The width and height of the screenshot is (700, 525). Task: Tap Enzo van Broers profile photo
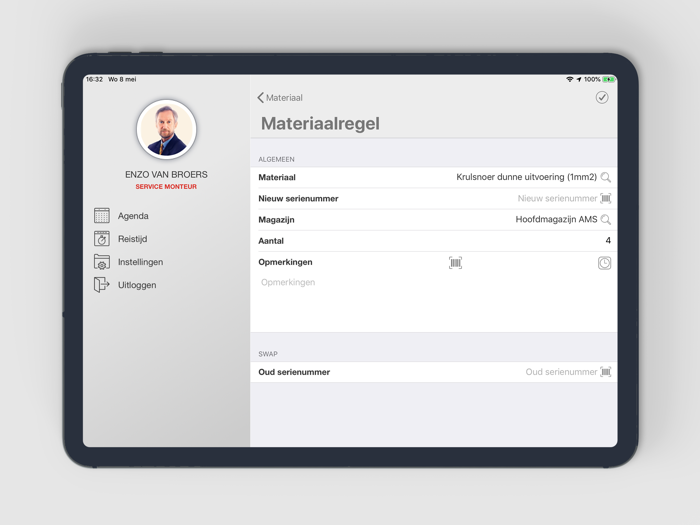167,129
